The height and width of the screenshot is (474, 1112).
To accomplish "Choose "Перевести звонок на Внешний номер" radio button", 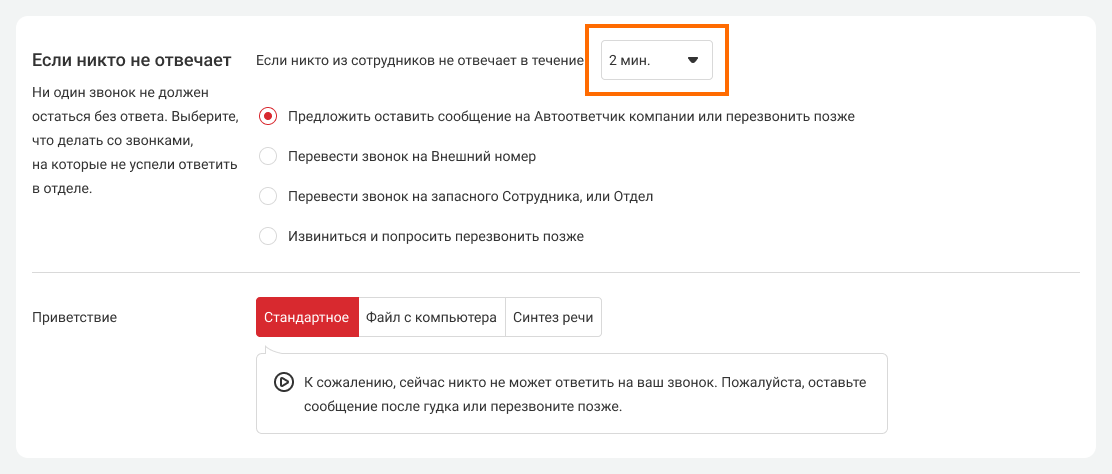I will (268, 157).
